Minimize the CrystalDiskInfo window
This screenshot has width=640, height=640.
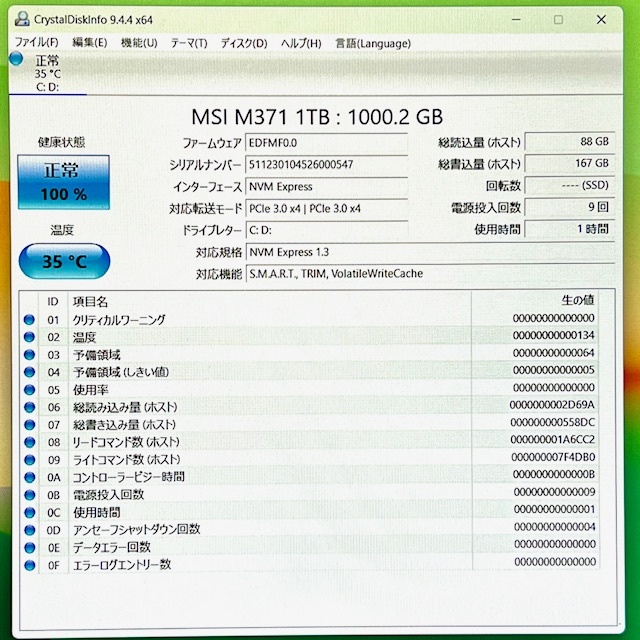(x=516, y=19)
